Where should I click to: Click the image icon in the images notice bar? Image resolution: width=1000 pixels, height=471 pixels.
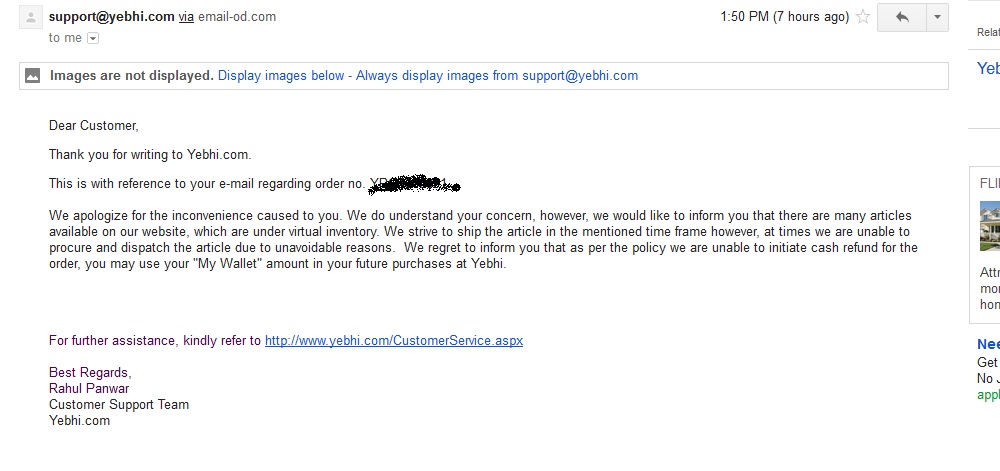[x=33, y=75]
